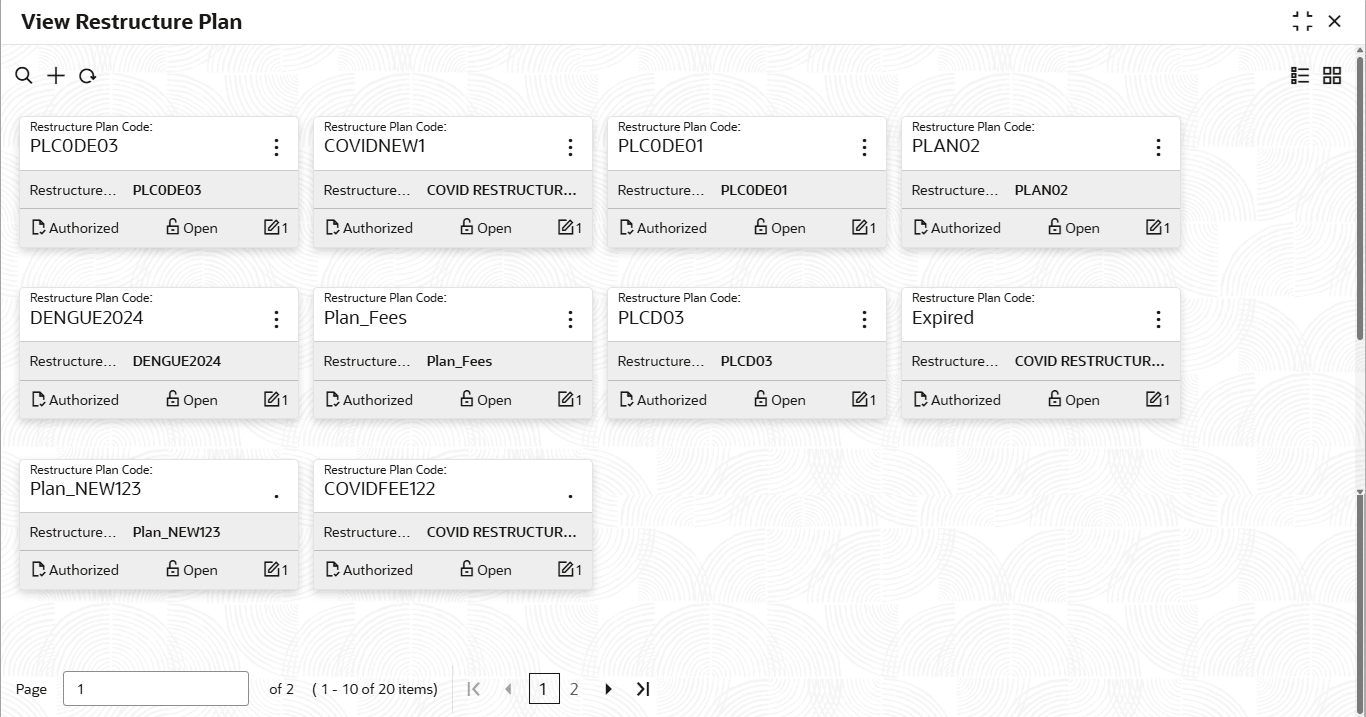This screenshot has height=717, width=1366.
Task: Click the Open lock icon on Expired card
Action: click(1054, 399)
